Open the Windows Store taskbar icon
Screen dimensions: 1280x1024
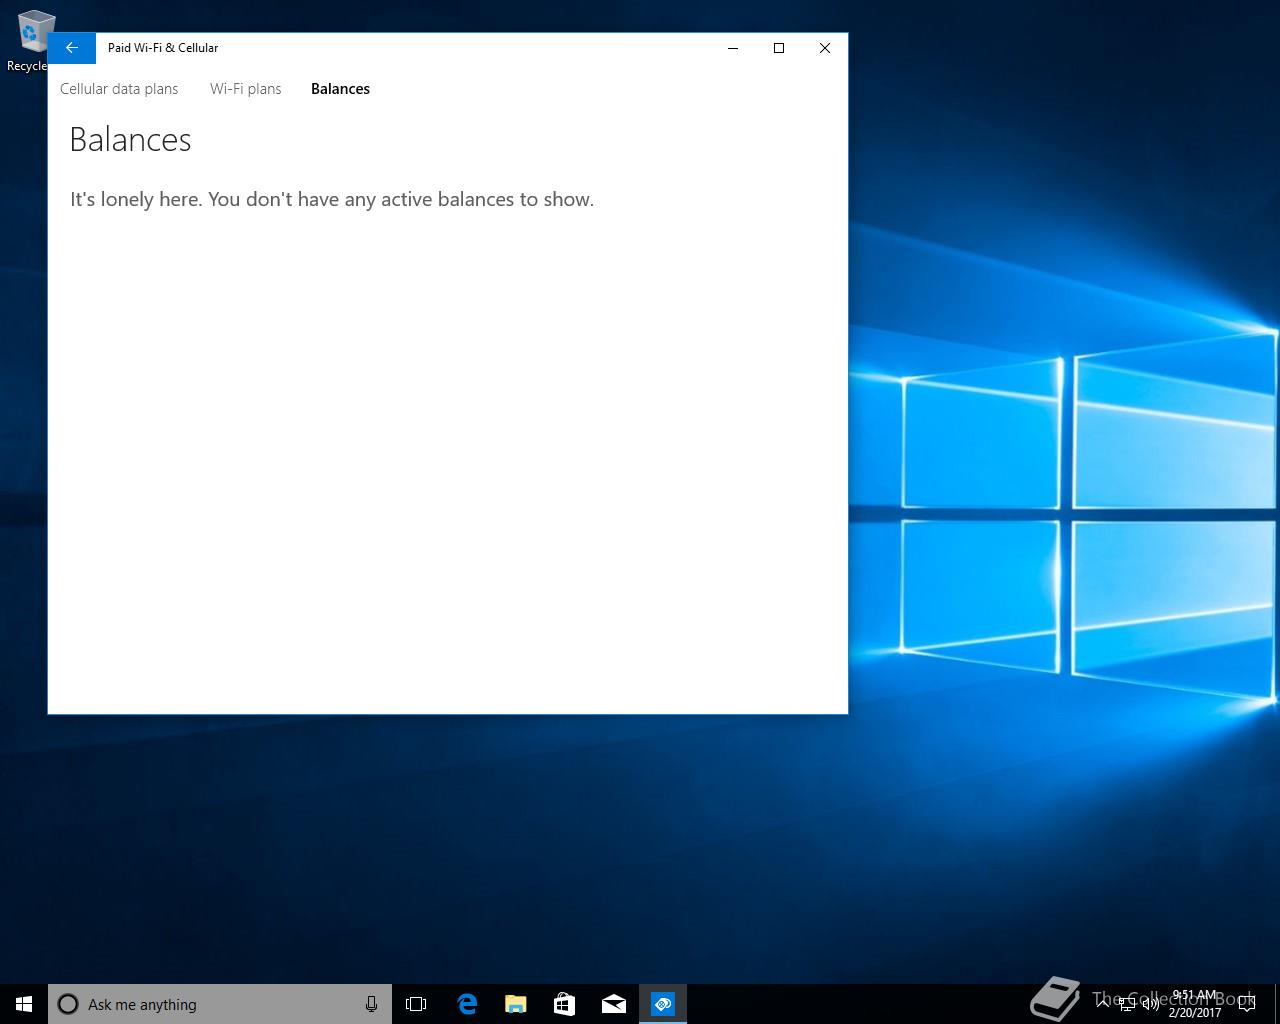tap(564, 1004)
